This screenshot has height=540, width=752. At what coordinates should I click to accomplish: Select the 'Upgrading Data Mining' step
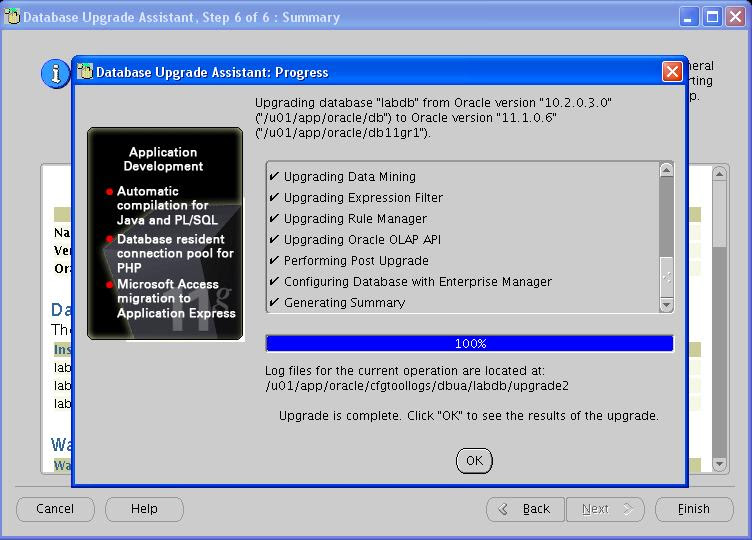350,176
